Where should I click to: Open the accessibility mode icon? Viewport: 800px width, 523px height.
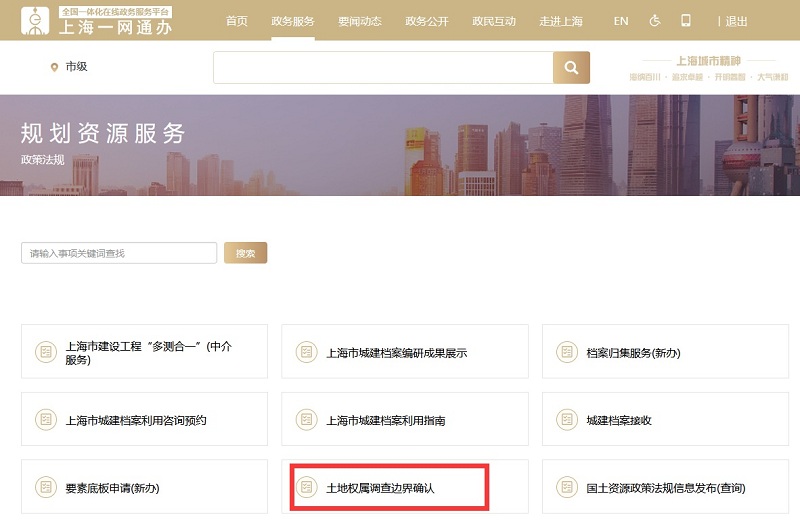tap(655, 21)
